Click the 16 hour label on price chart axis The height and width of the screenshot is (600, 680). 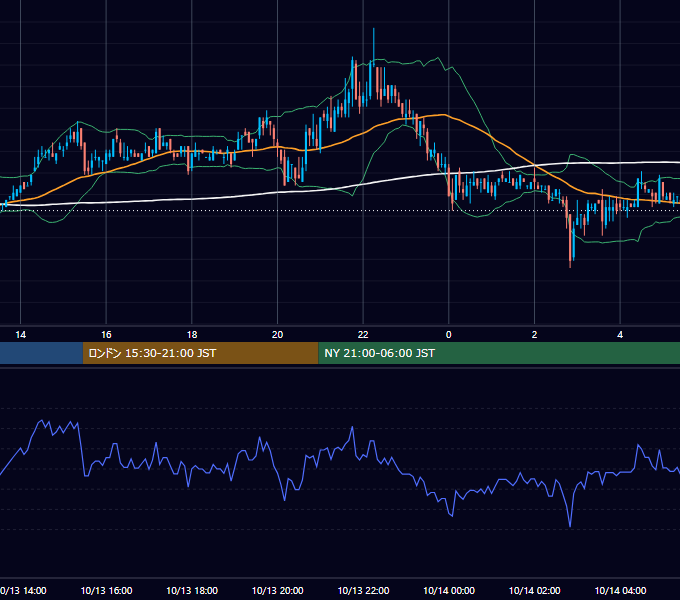point(106,335)
